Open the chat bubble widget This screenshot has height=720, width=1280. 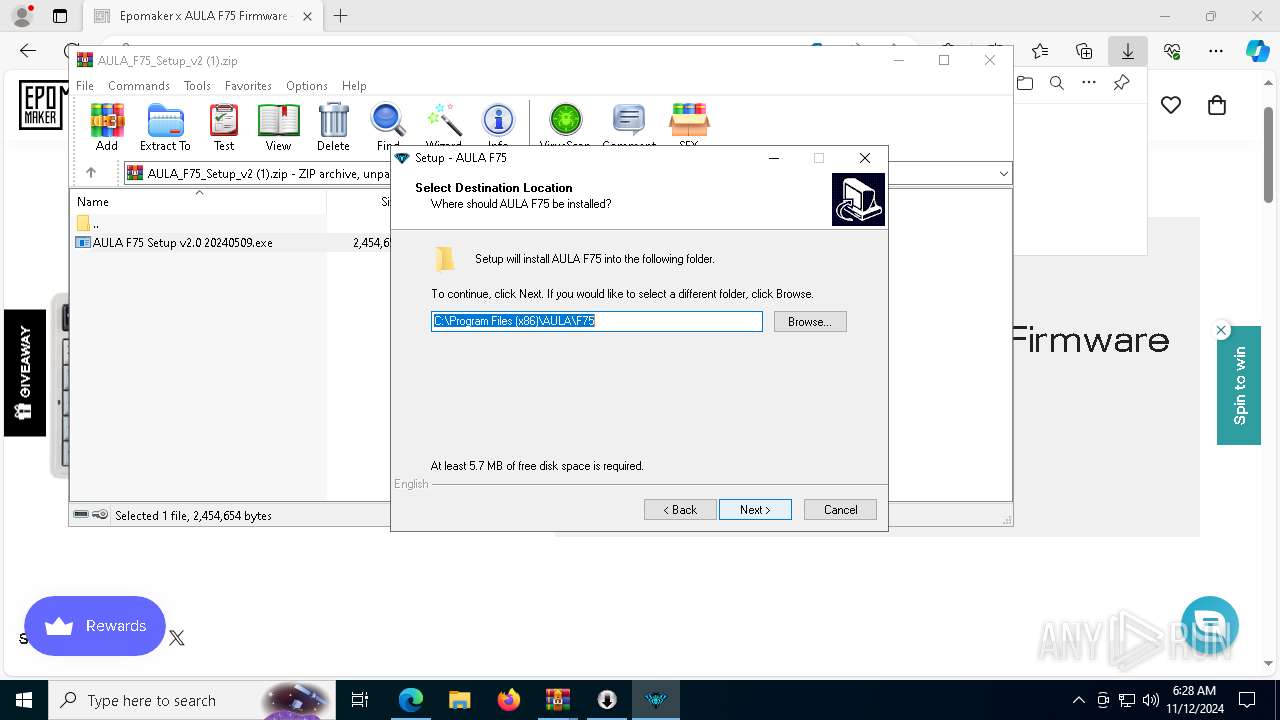click(x=1210, y=625)
